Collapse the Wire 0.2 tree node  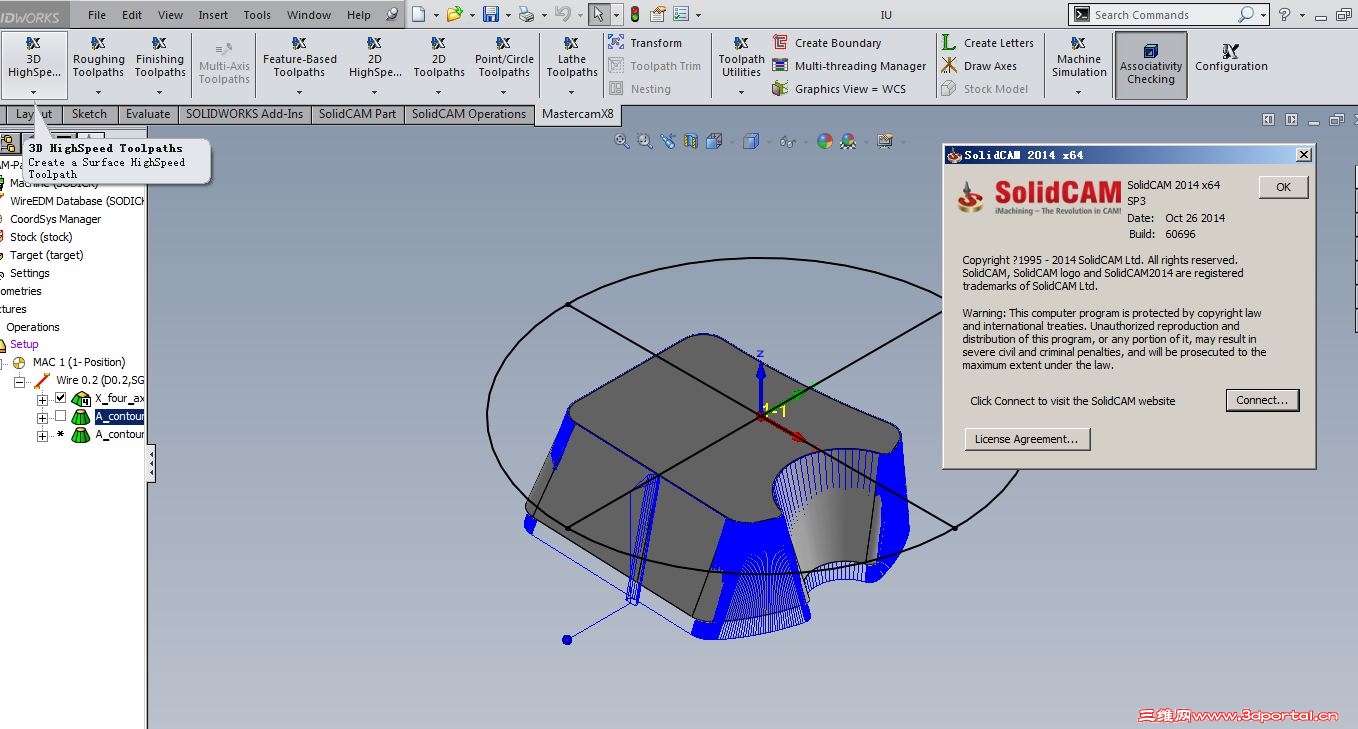point(20,381)
